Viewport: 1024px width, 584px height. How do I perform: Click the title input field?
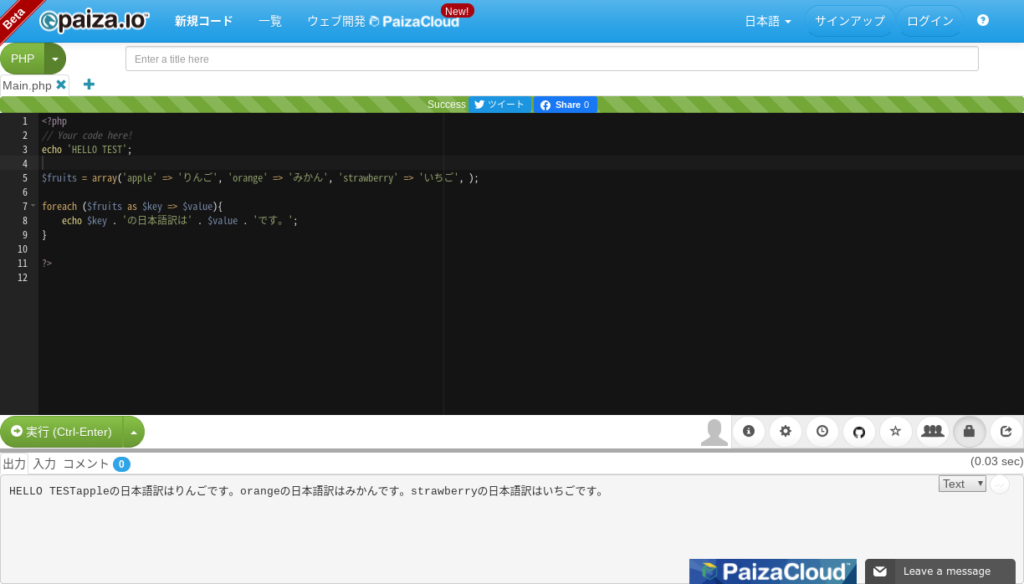point(550,58)
